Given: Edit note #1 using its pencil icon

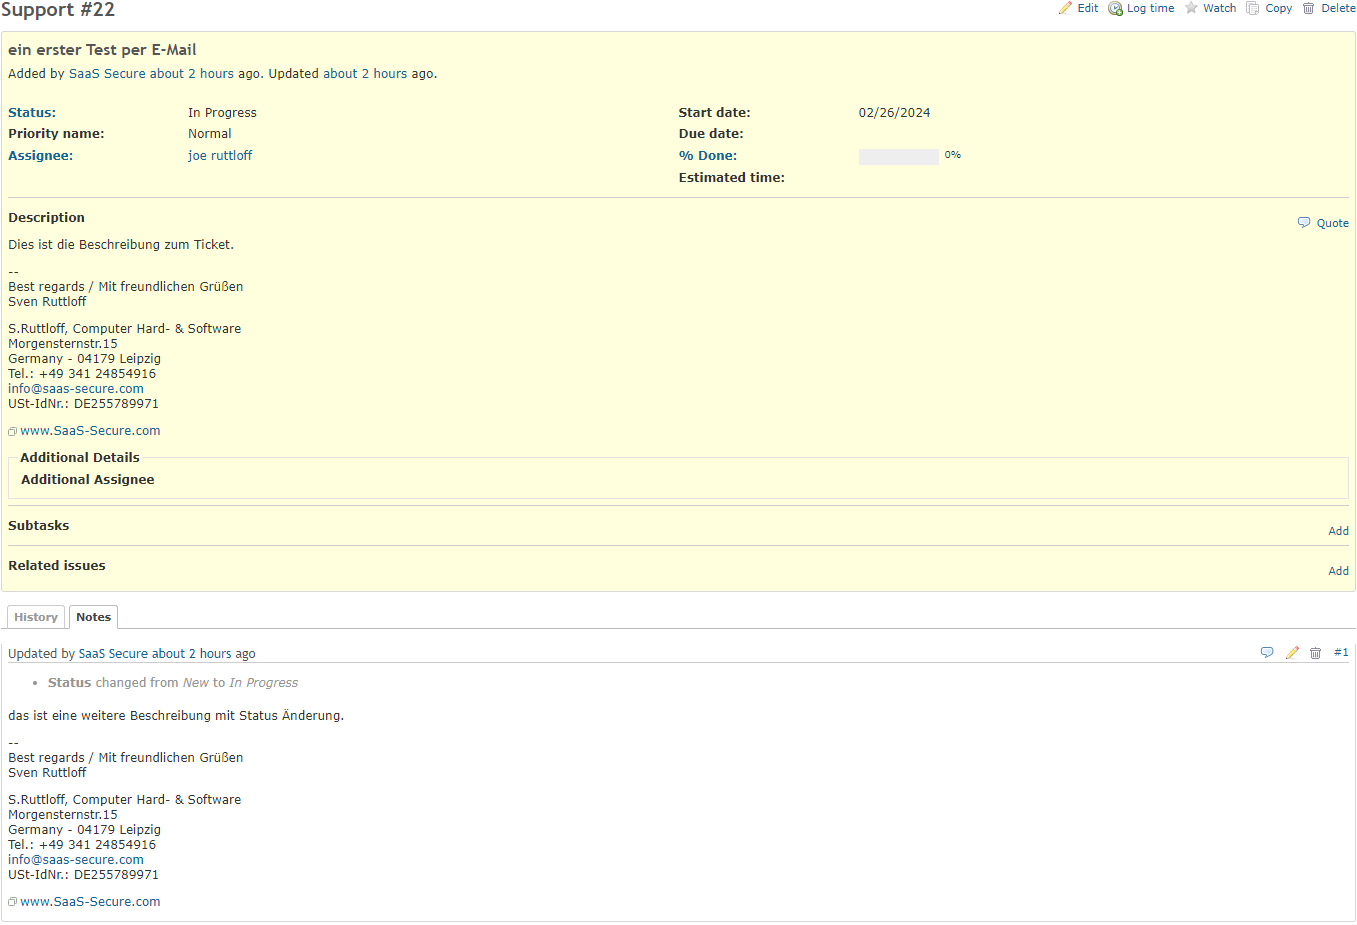Looking at the screenshot, I should 1291,652.
